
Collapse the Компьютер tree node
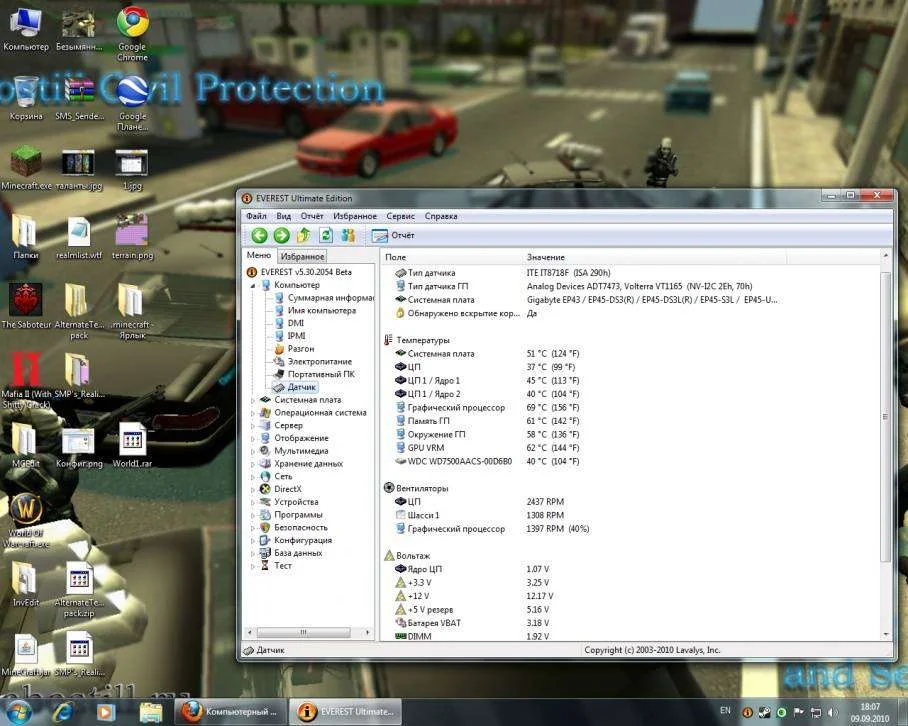click(253, 285)
